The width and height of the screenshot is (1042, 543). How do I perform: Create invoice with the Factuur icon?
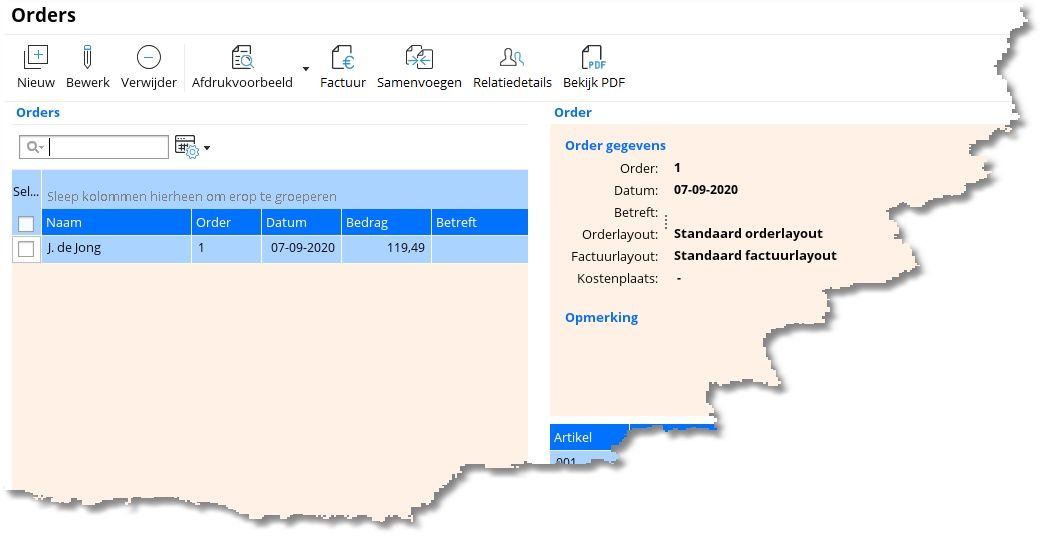tap(342, 58)
